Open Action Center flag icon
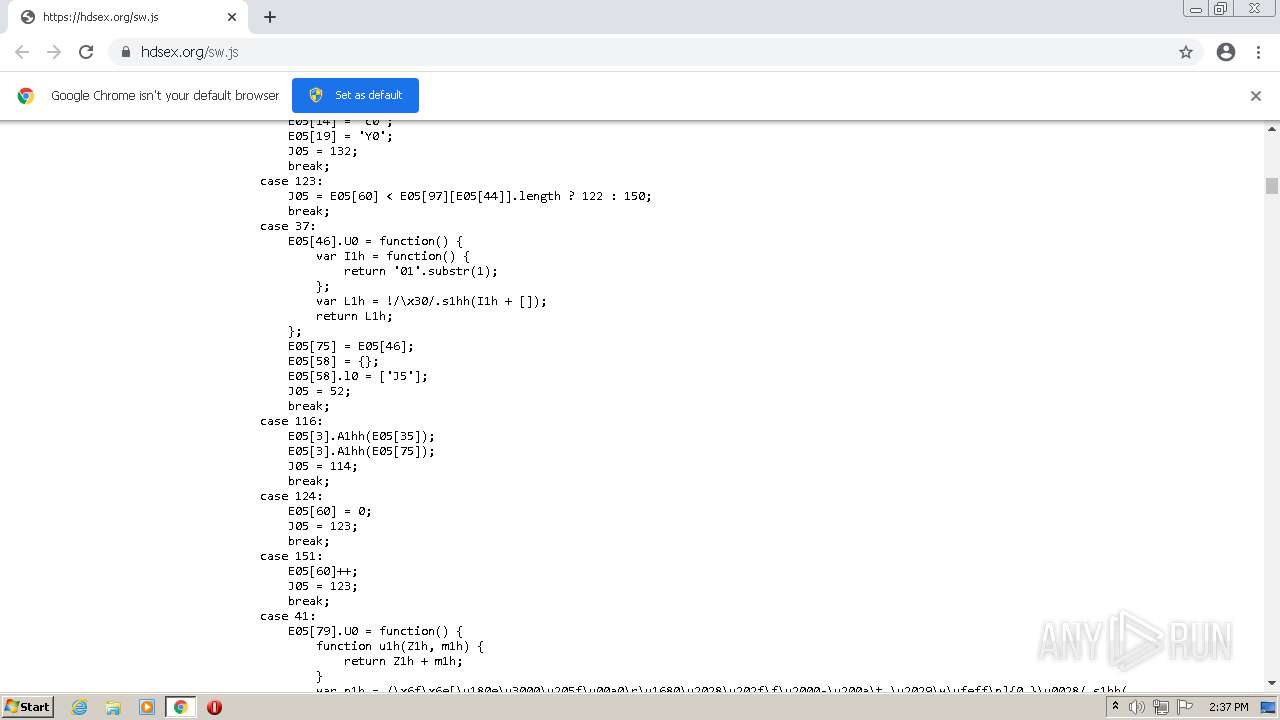The width and height of the screenshot is (1280, 720). (1185, 707)
